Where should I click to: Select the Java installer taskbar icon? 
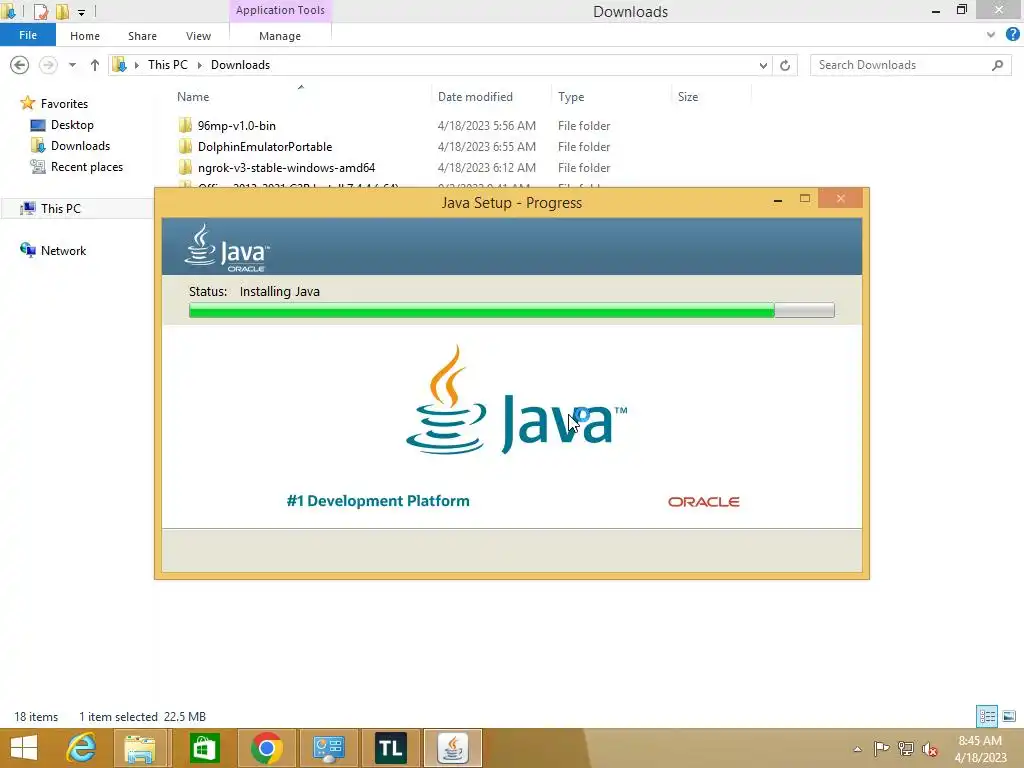point(453,748)
